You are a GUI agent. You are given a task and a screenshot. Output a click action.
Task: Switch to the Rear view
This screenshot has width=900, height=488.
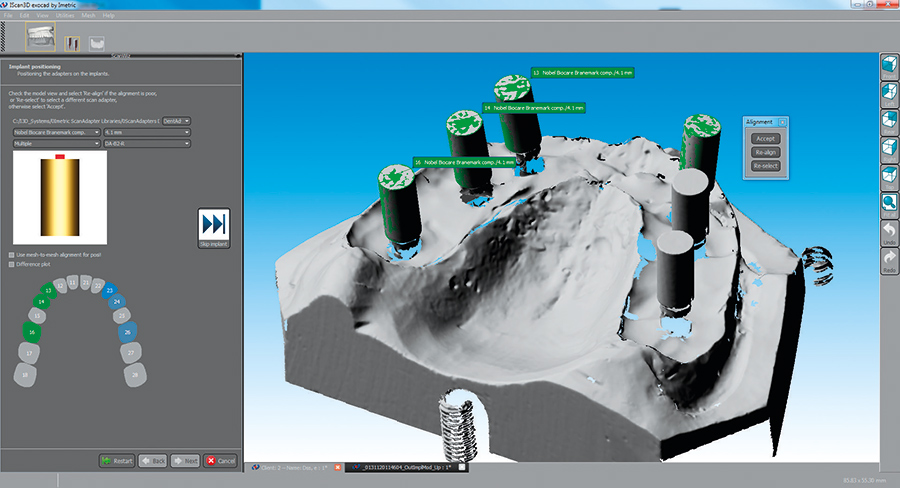coord(889,122)
